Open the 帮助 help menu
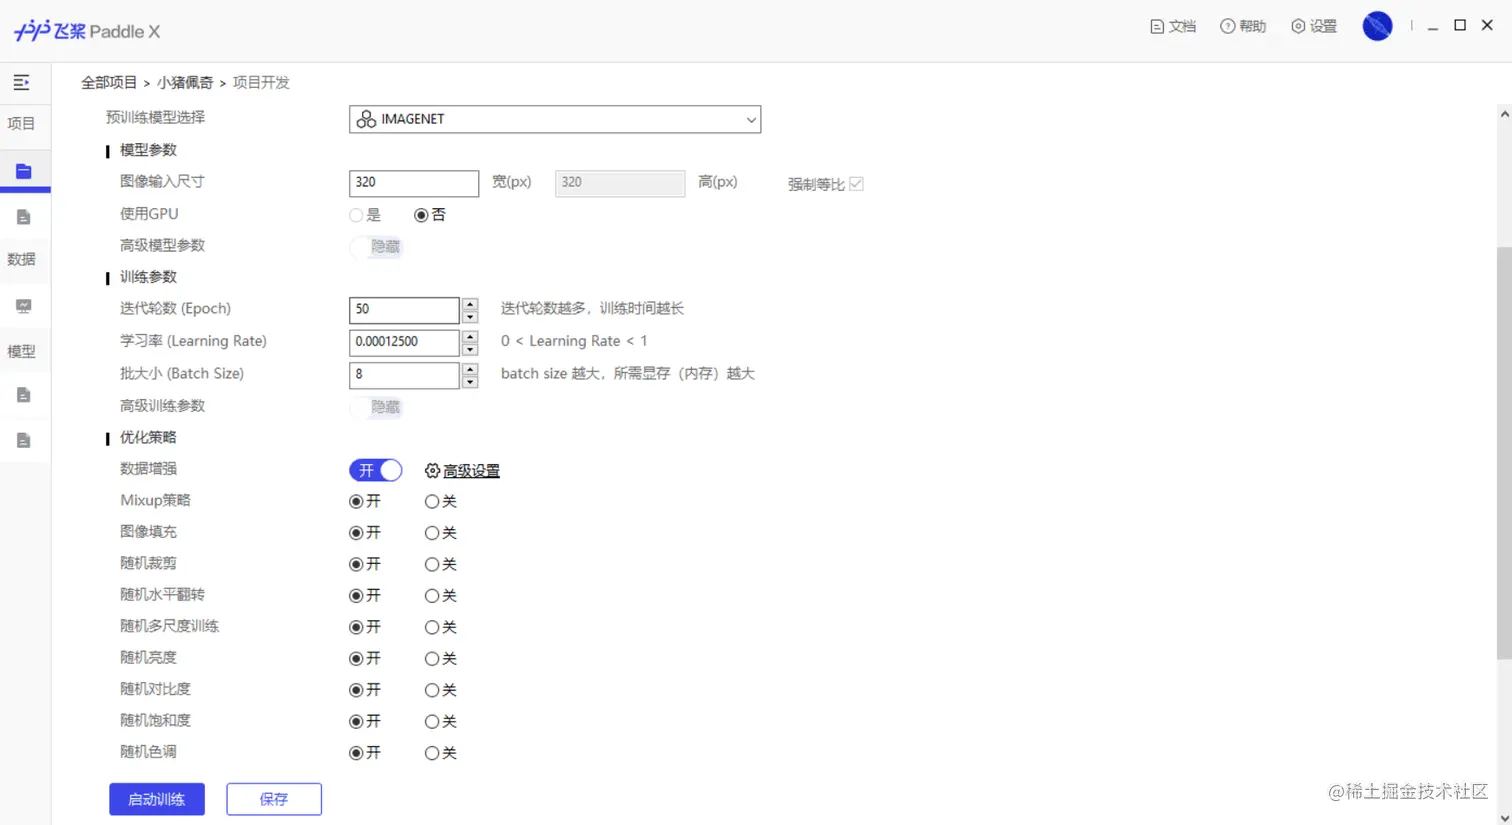Screen dimensions: 1512x825 pos(1243,27)
